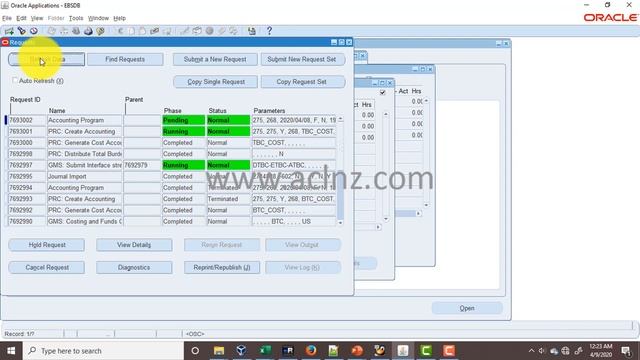Click the up arrow of the requests list scrollbar
The width and height of the screenshot is (640, 360).
tap(340, 120)
